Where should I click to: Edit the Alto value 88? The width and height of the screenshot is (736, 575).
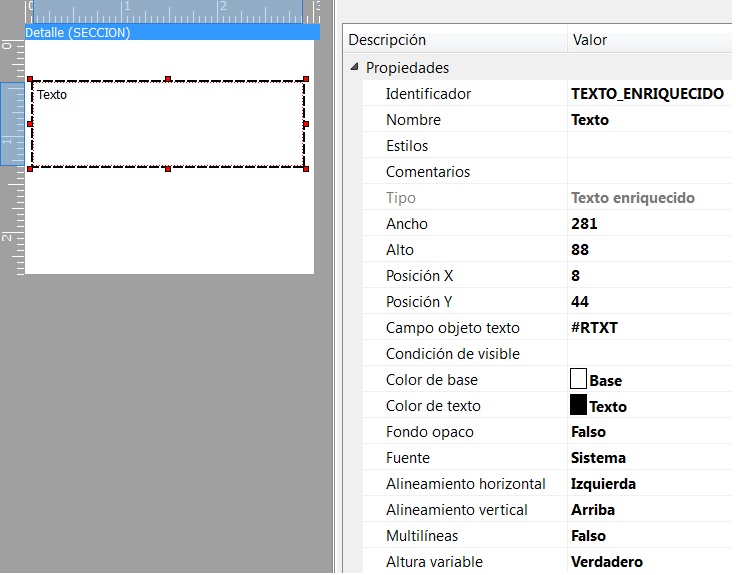[x=580, y=249]
